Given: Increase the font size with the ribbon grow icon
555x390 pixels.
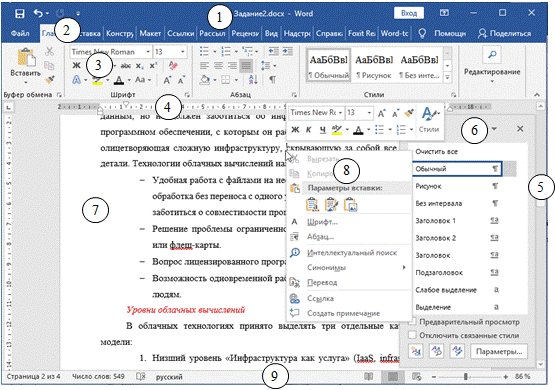Looking at the screenshot, I should point(167,80).
